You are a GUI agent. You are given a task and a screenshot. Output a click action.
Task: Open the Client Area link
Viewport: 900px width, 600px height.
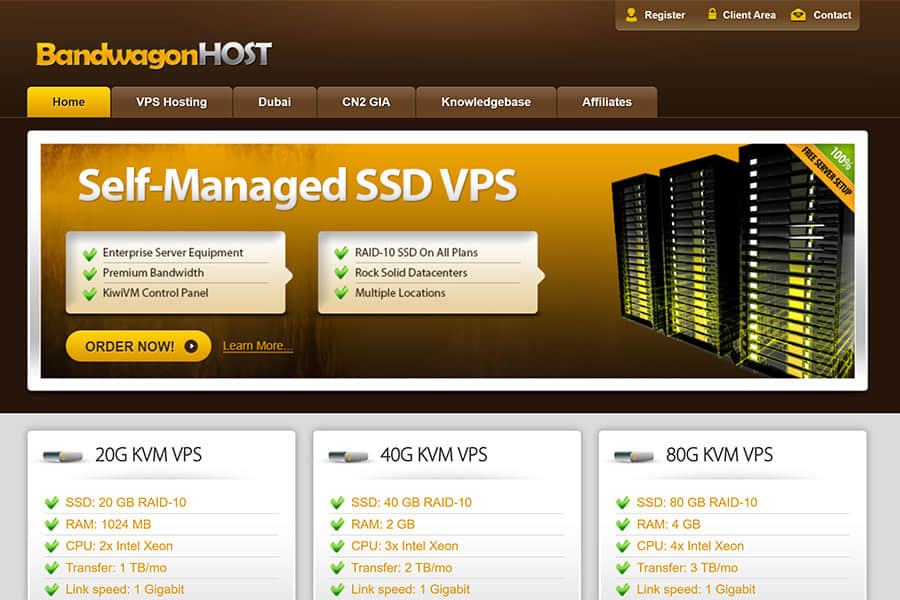(748, 16)
